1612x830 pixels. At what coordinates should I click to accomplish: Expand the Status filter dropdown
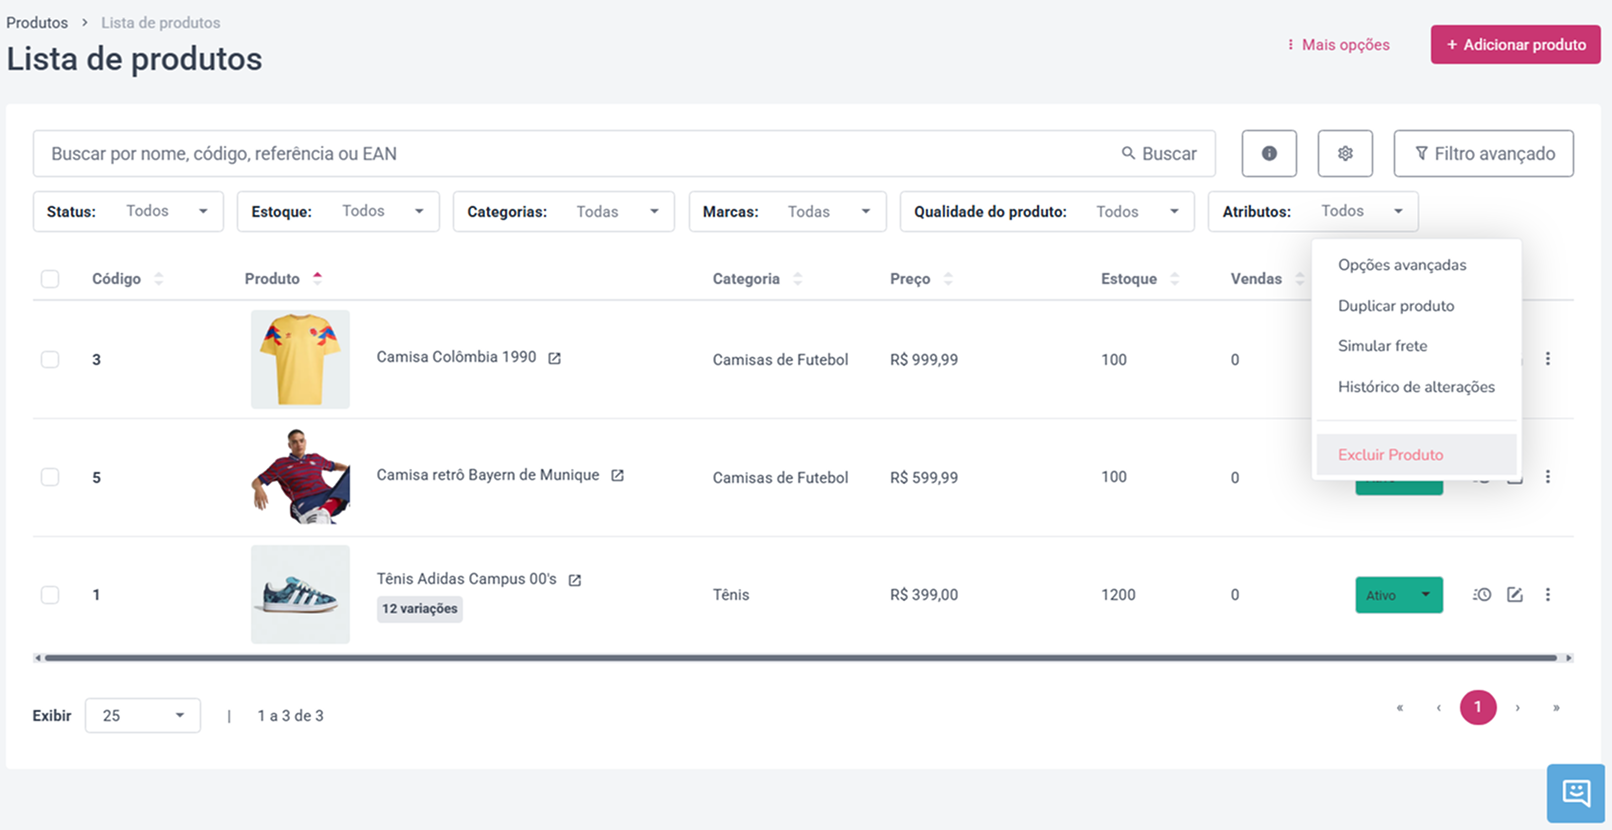128,212
